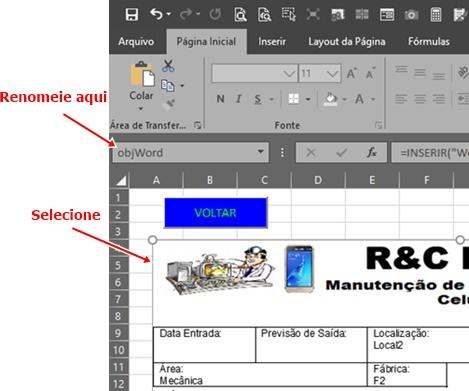This screenshot has height=391, width=469.
Task: Align text left
Action: 401,99
